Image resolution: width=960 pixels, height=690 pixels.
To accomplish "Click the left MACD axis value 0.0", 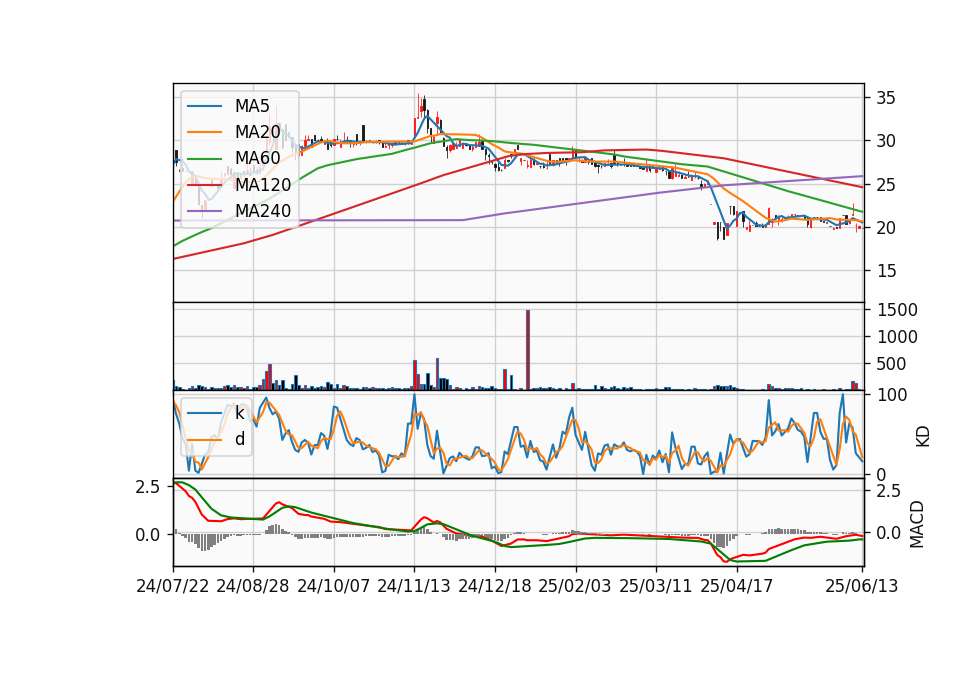I will pyautogui.click(x=148, y=534).
